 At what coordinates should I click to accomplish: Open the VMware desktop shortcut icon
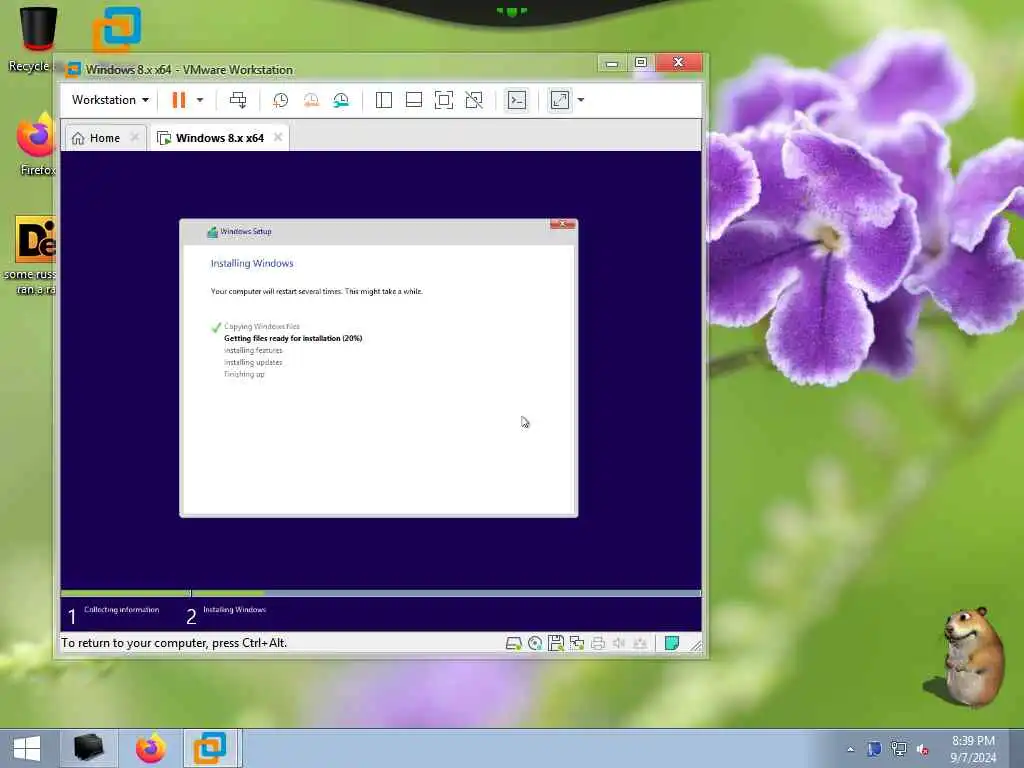pos(116,30)
